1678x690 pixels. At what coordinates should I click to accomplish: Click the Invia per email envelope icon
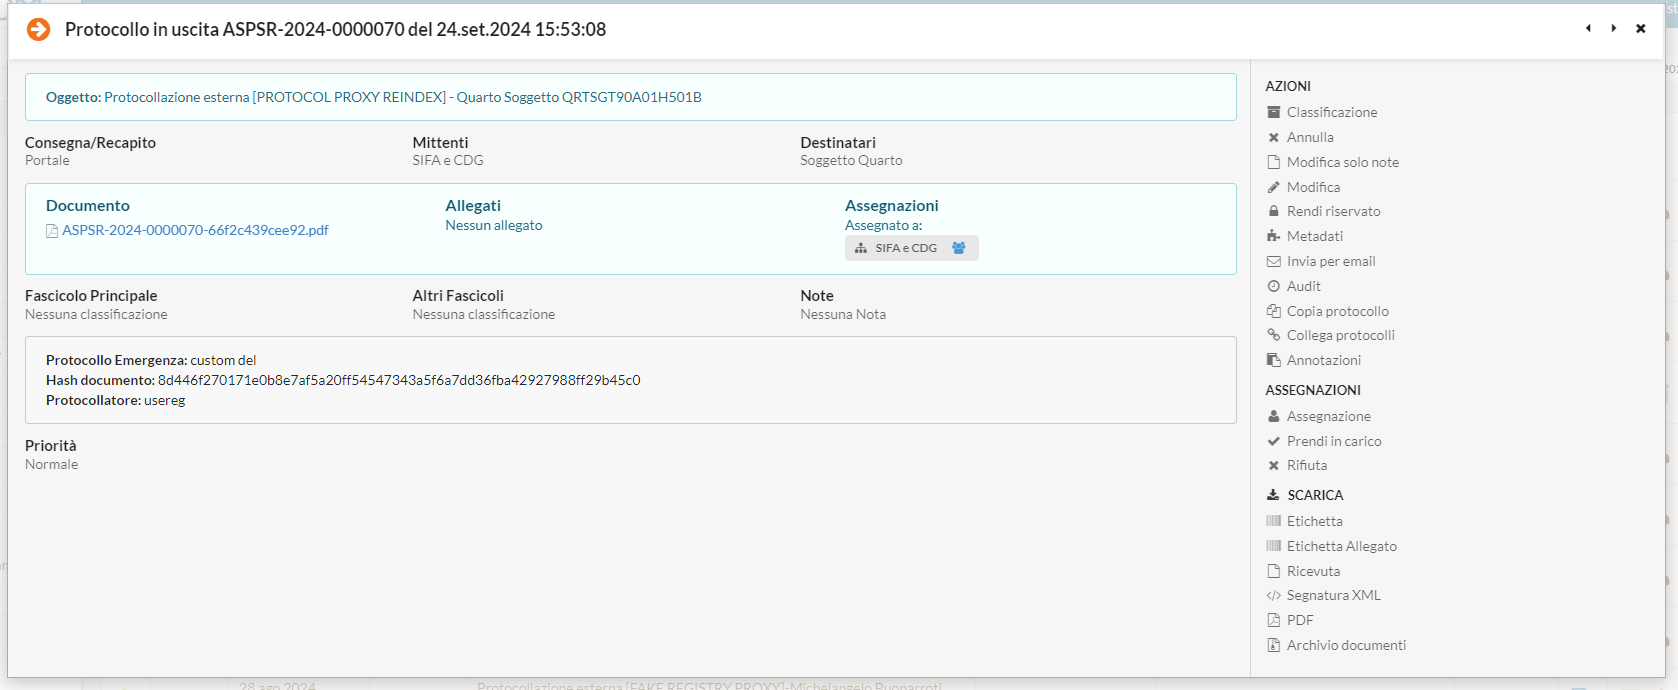[x=1273, y=261]
